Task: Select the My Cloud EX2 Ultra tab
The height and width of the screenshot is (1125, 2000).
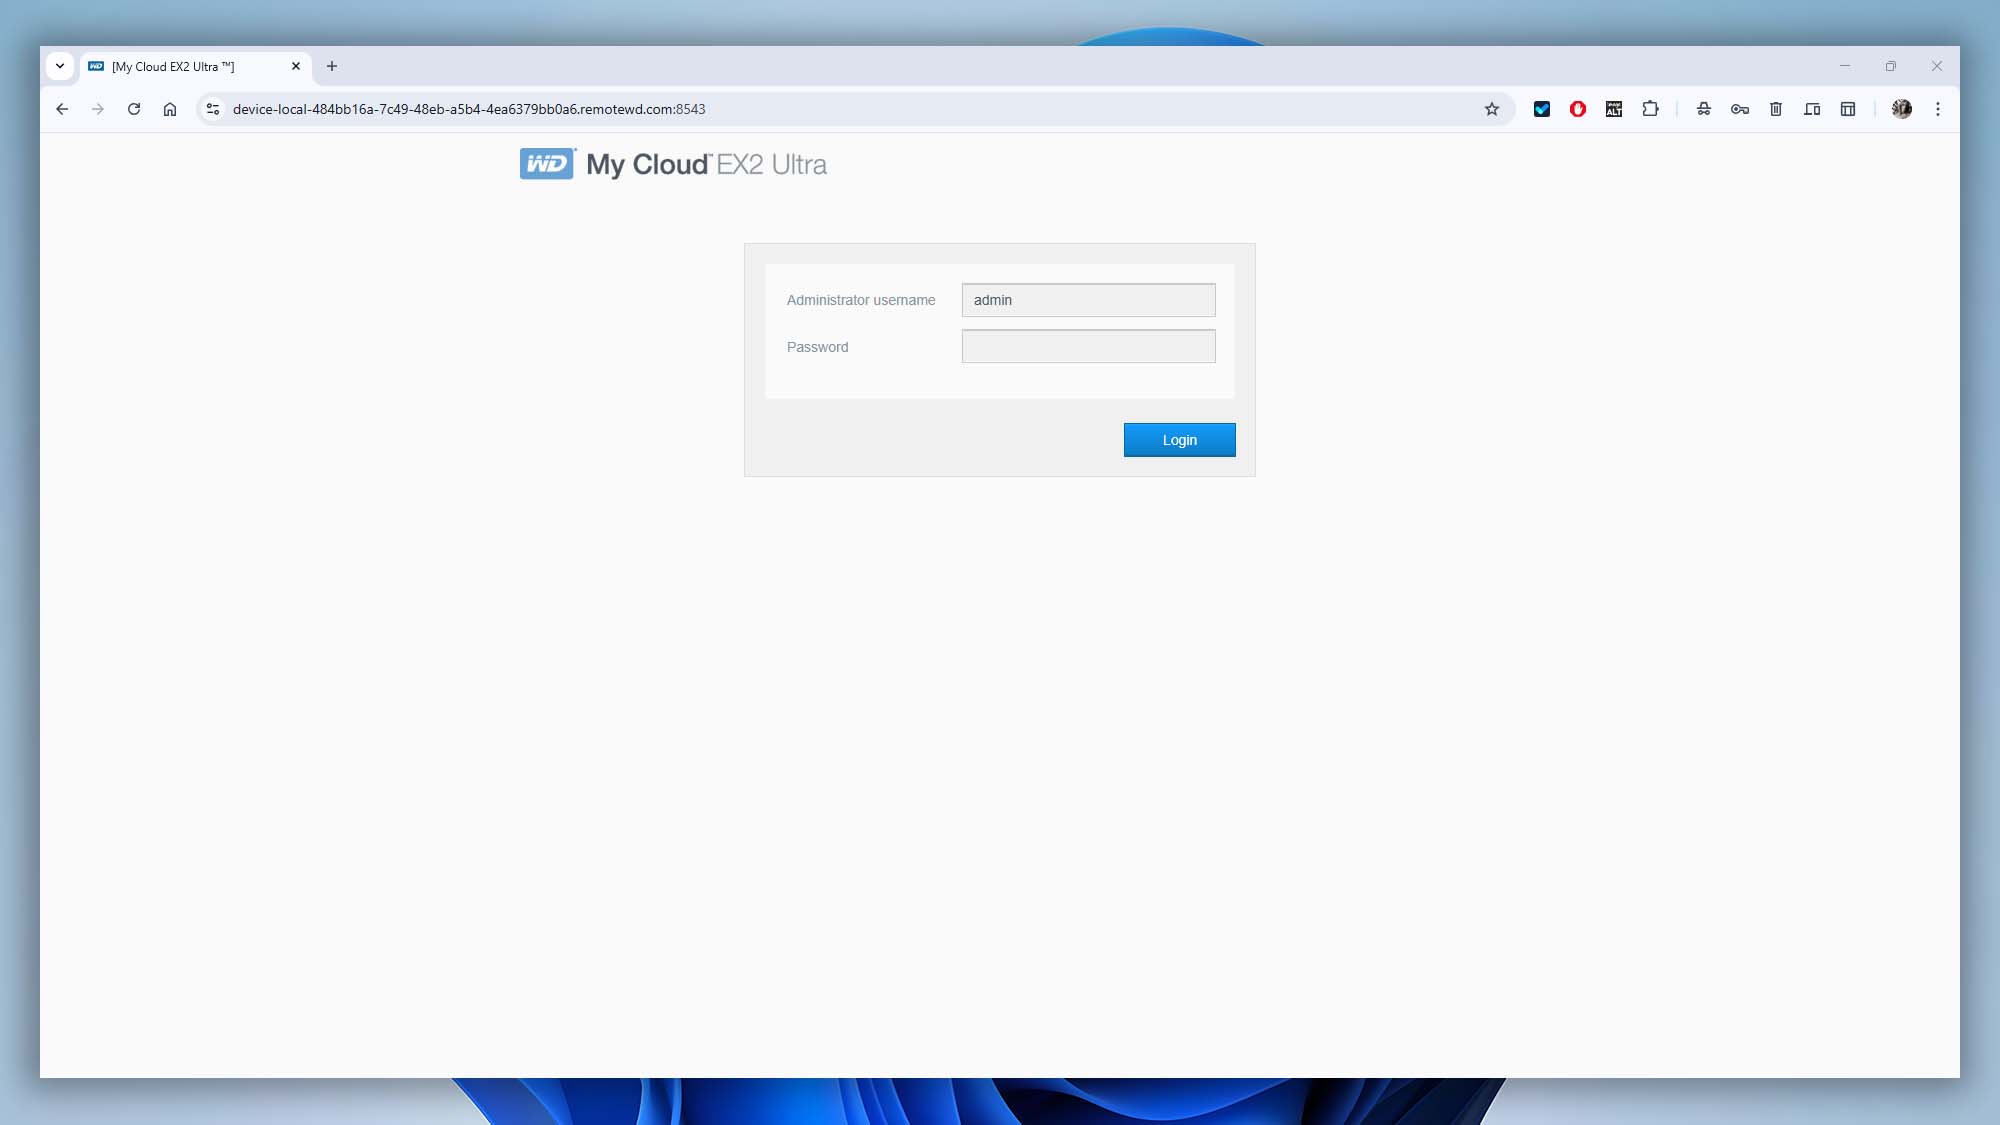Action: click(x=195, y=66)
